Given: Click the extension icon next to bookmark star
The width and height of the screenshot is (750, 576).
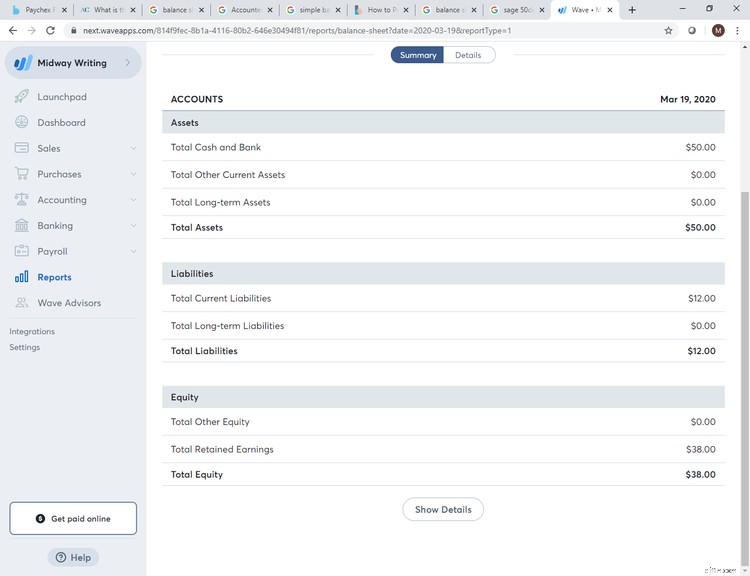Looking at the screenshot, I should (692, 31).
